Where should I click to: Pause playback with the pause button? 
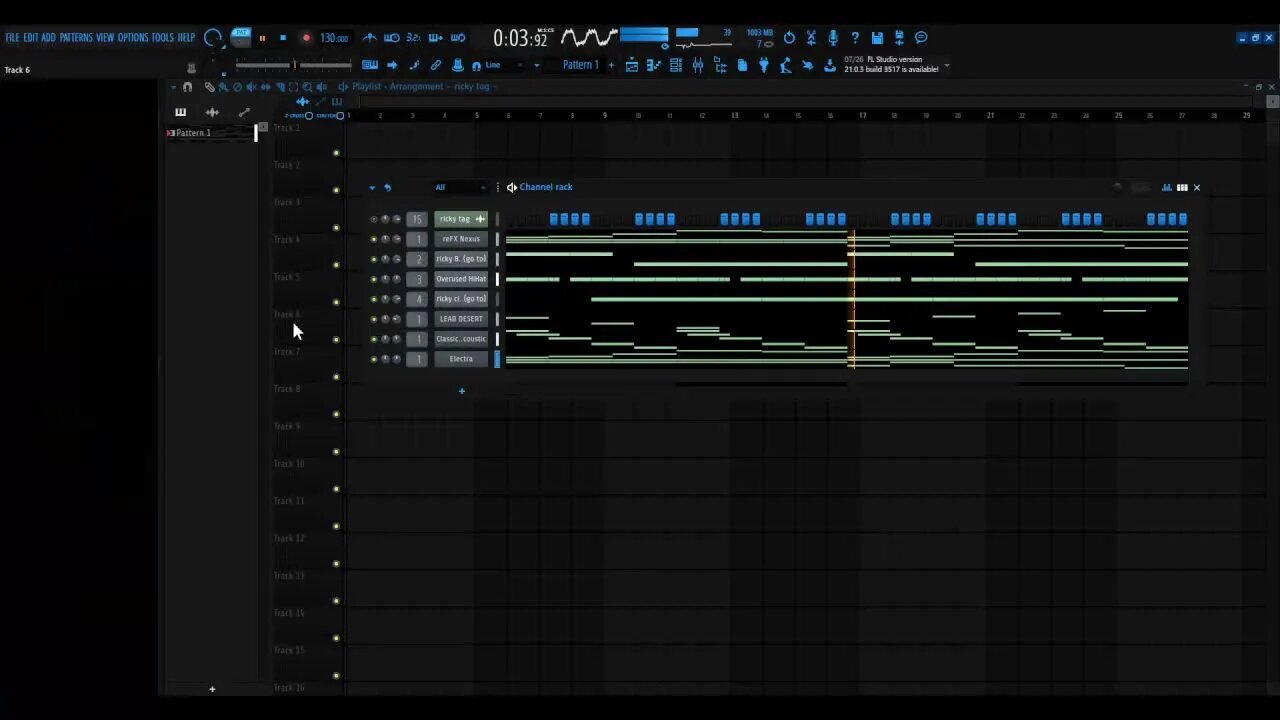[262, 38]
